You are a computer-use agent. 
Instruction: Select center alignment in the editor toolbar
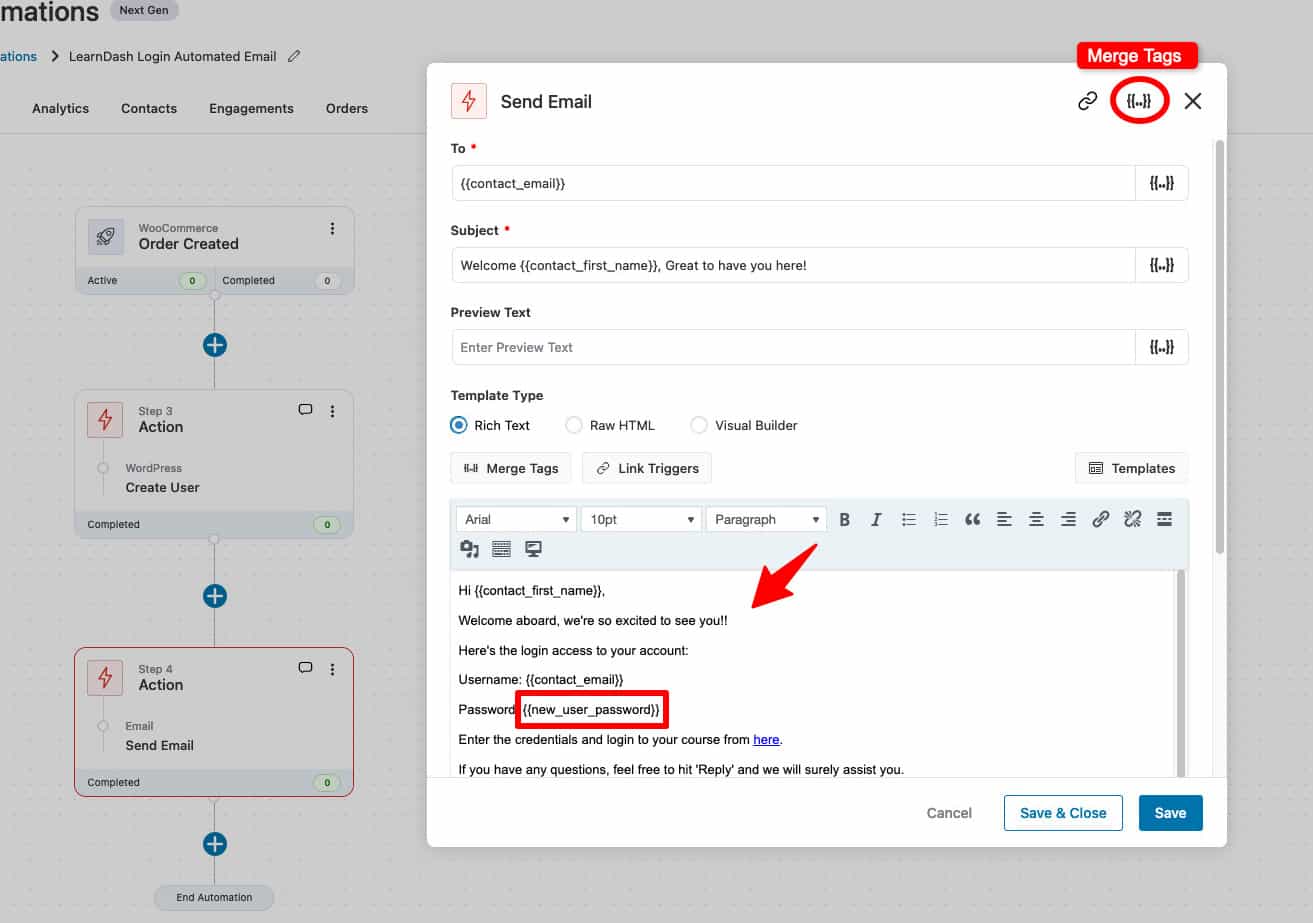pyautogui.click(x=1036, y=519)
